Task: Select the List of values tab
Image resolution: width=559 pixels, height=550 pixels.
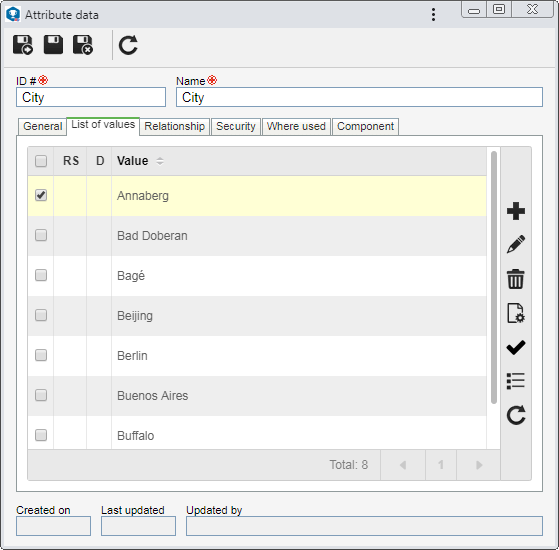Action: [x=103, y=125]
